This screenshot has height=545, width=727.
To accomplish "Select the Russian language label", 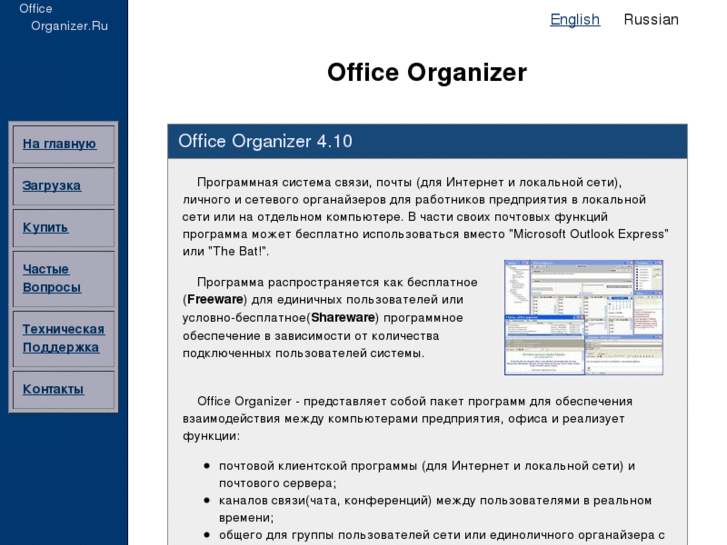I will (x=651, y=19).
